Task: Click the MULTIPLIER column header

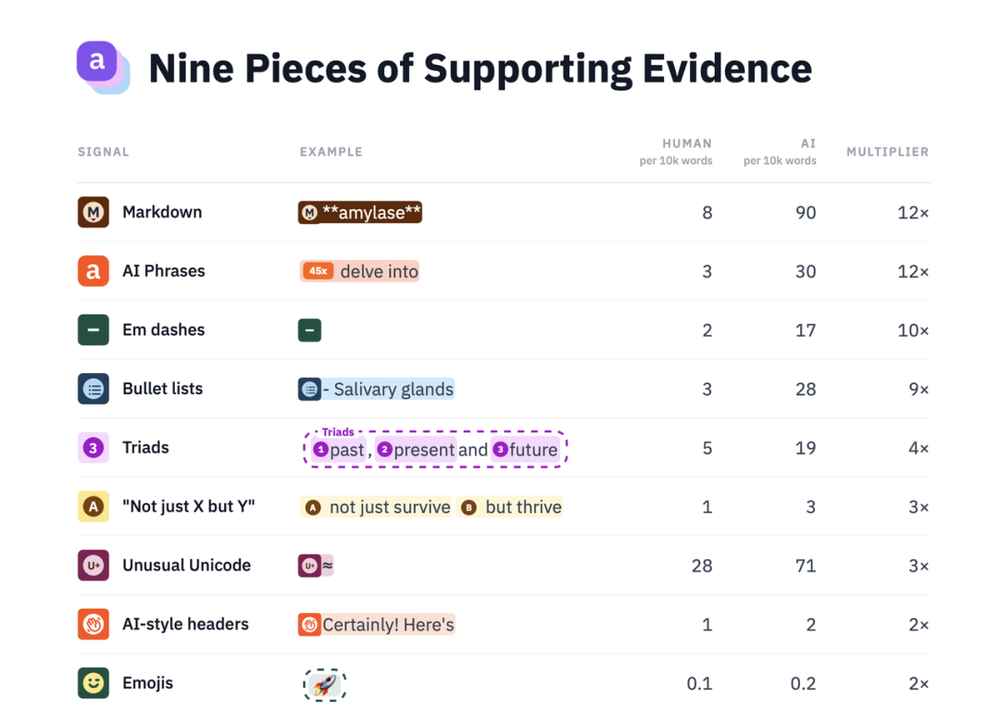Action: (x=887, y=152)
